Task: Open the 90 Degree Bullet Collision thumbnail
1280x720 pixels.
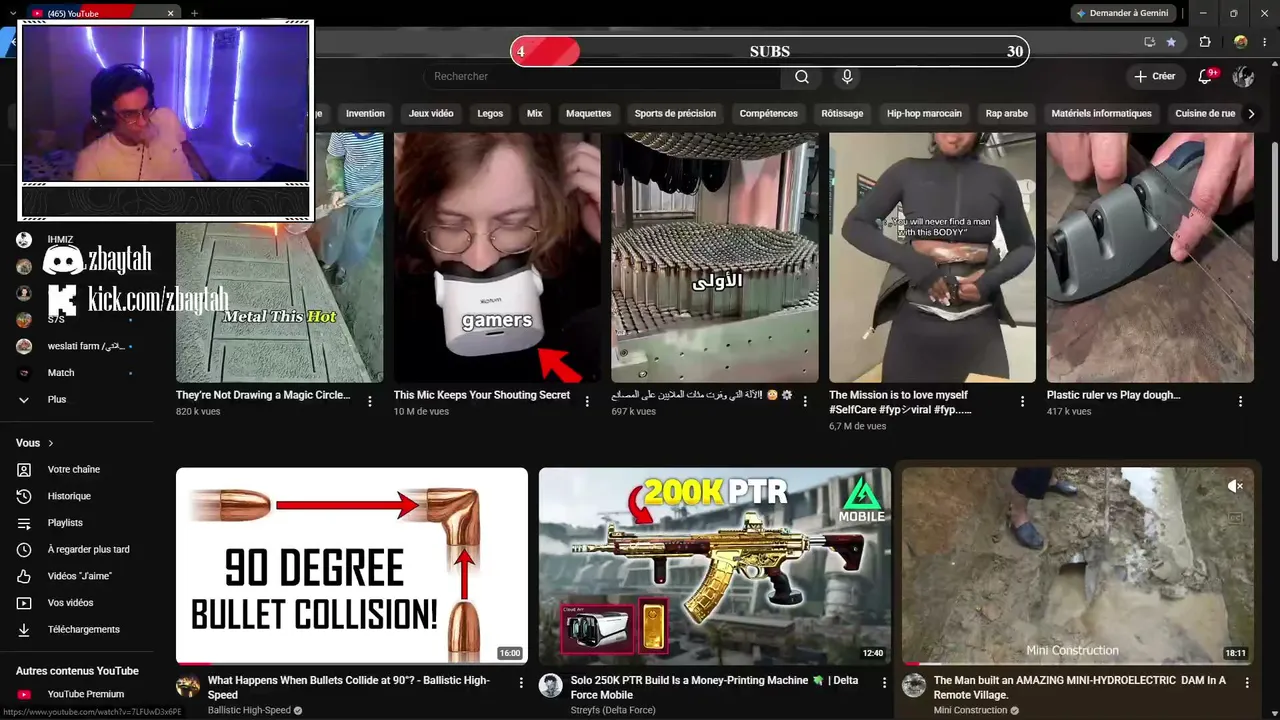Action: coord(352,565)
